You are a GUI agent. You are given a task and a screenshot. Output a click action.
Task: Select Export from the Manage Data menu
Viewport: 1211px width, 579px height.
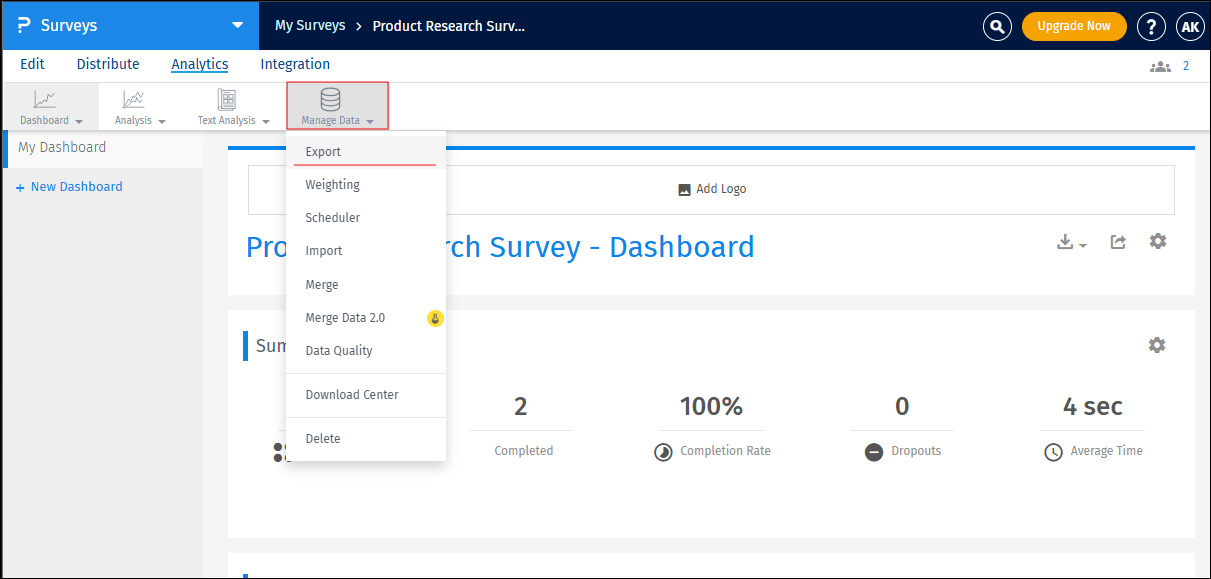click(322, 151)
